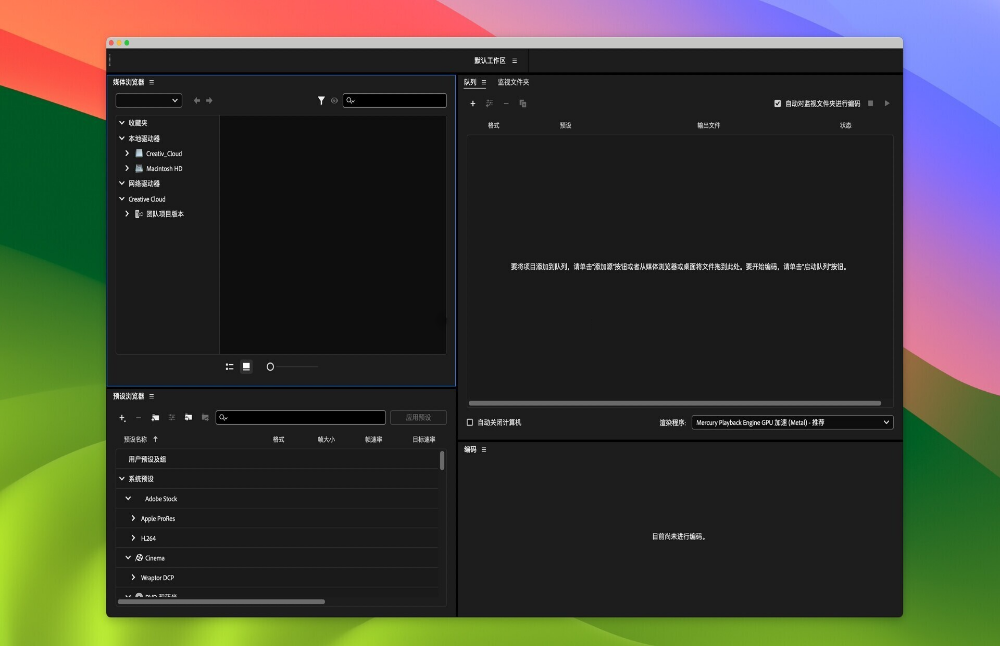Uncheck 自动对监视文件夹进行编码 checkbox
Image resolution: width=1000 pixels, height=646 pixels.
click(x=778, y=103)
